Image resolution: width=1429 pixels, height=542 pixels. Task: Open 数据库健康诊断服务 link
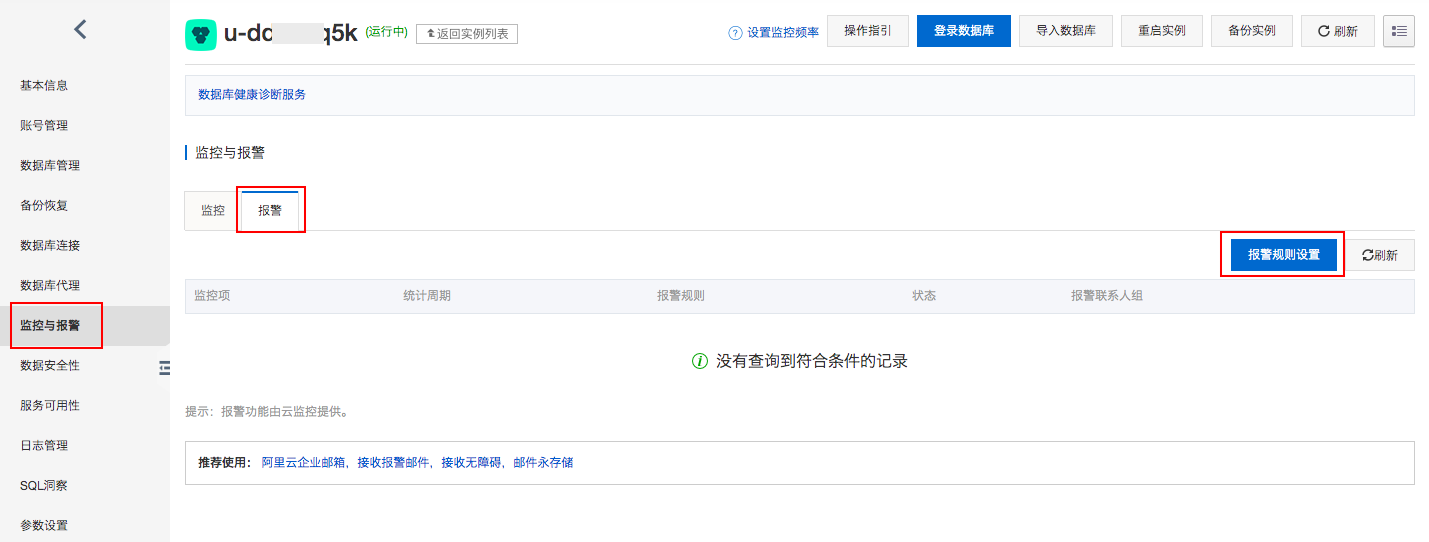(252, 95)
